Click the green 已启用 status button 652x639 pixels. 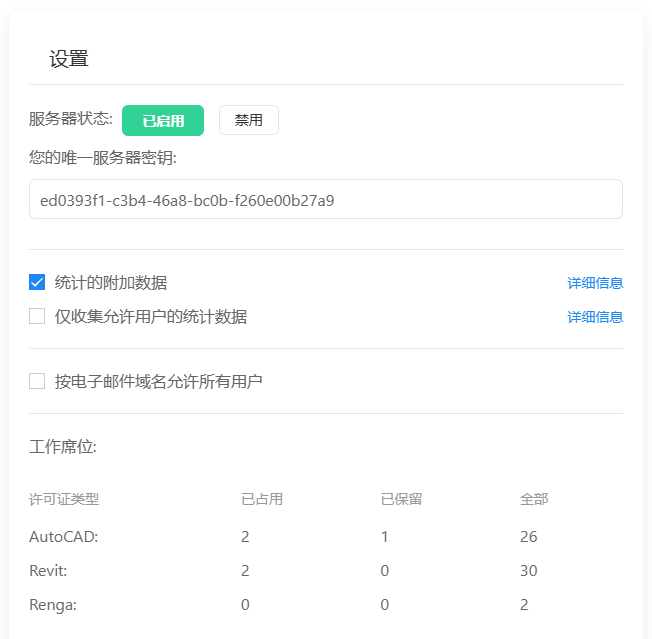tap(162, 120)
